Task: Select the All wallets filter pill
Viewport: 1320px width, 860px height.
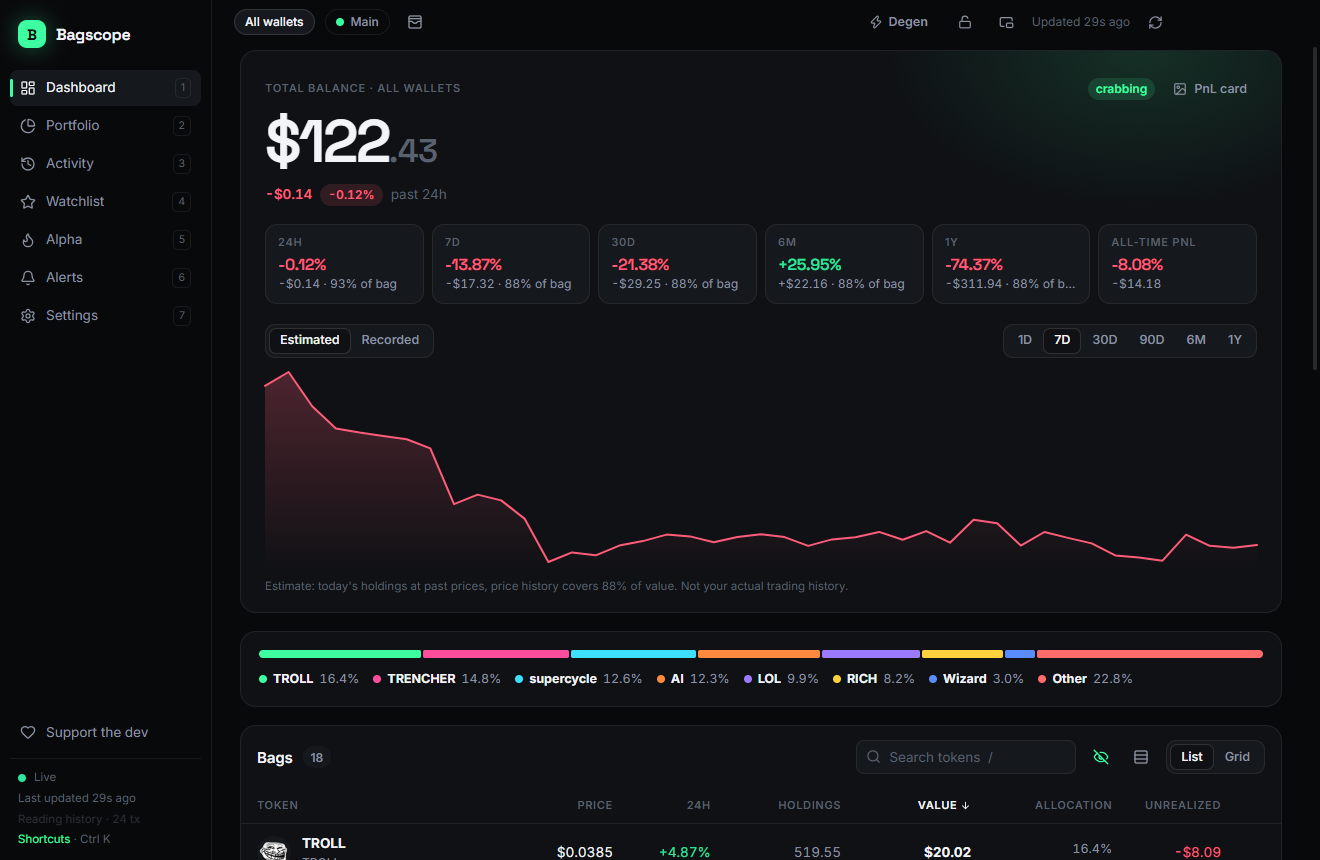Action: (x=274, y=22)
